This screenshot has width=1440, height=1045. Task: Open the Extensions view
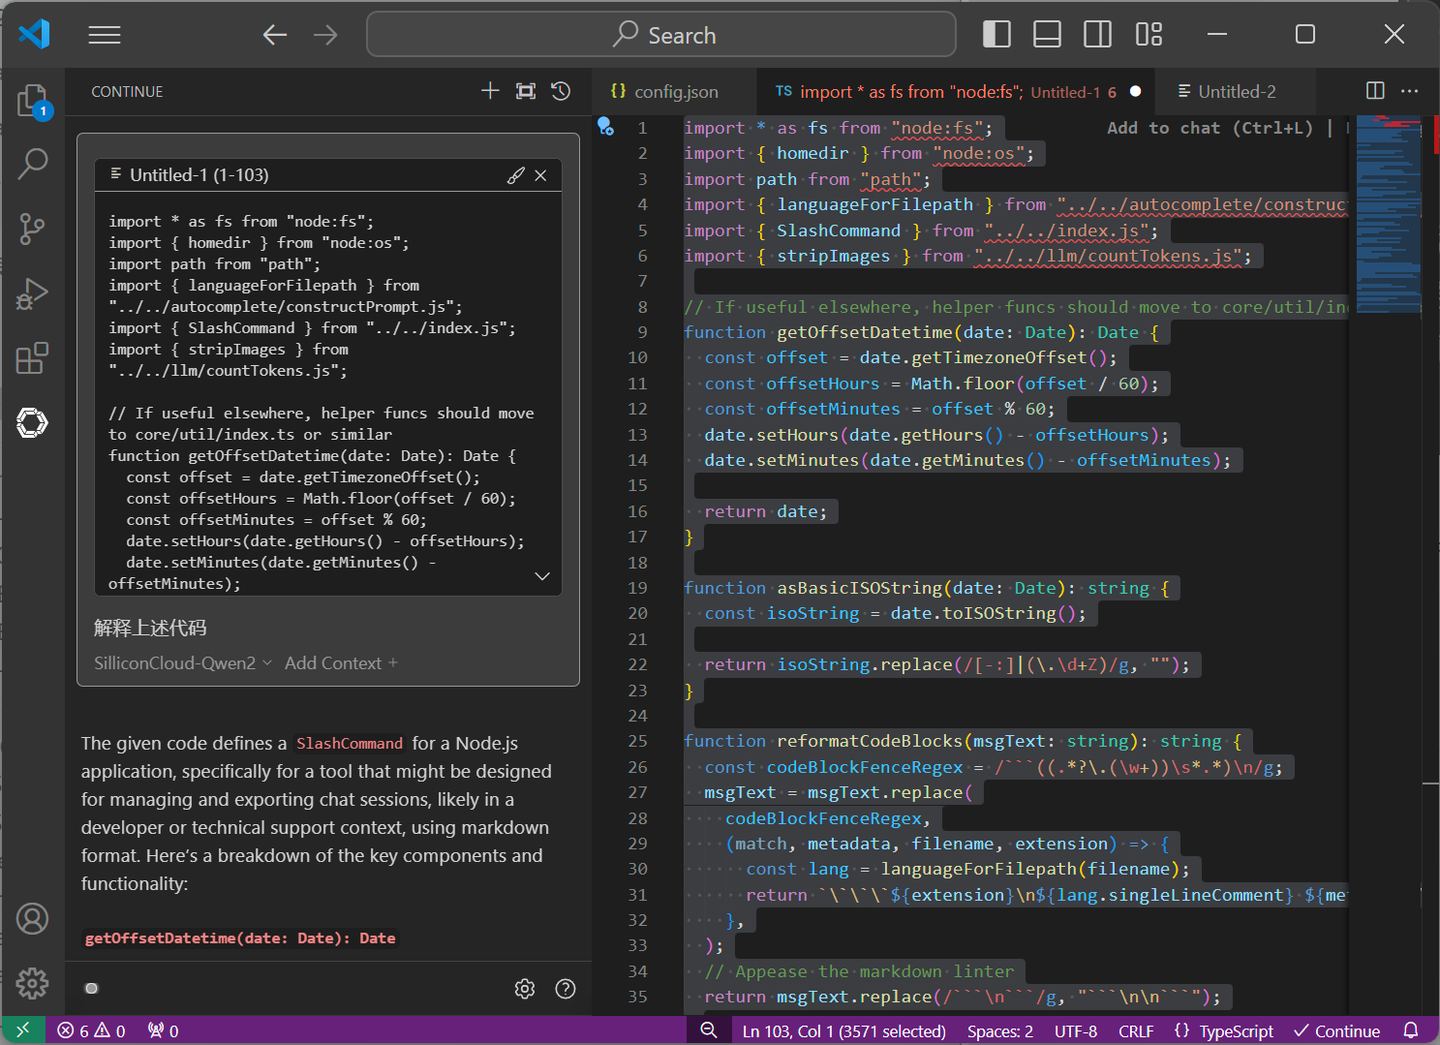point(32,358)
